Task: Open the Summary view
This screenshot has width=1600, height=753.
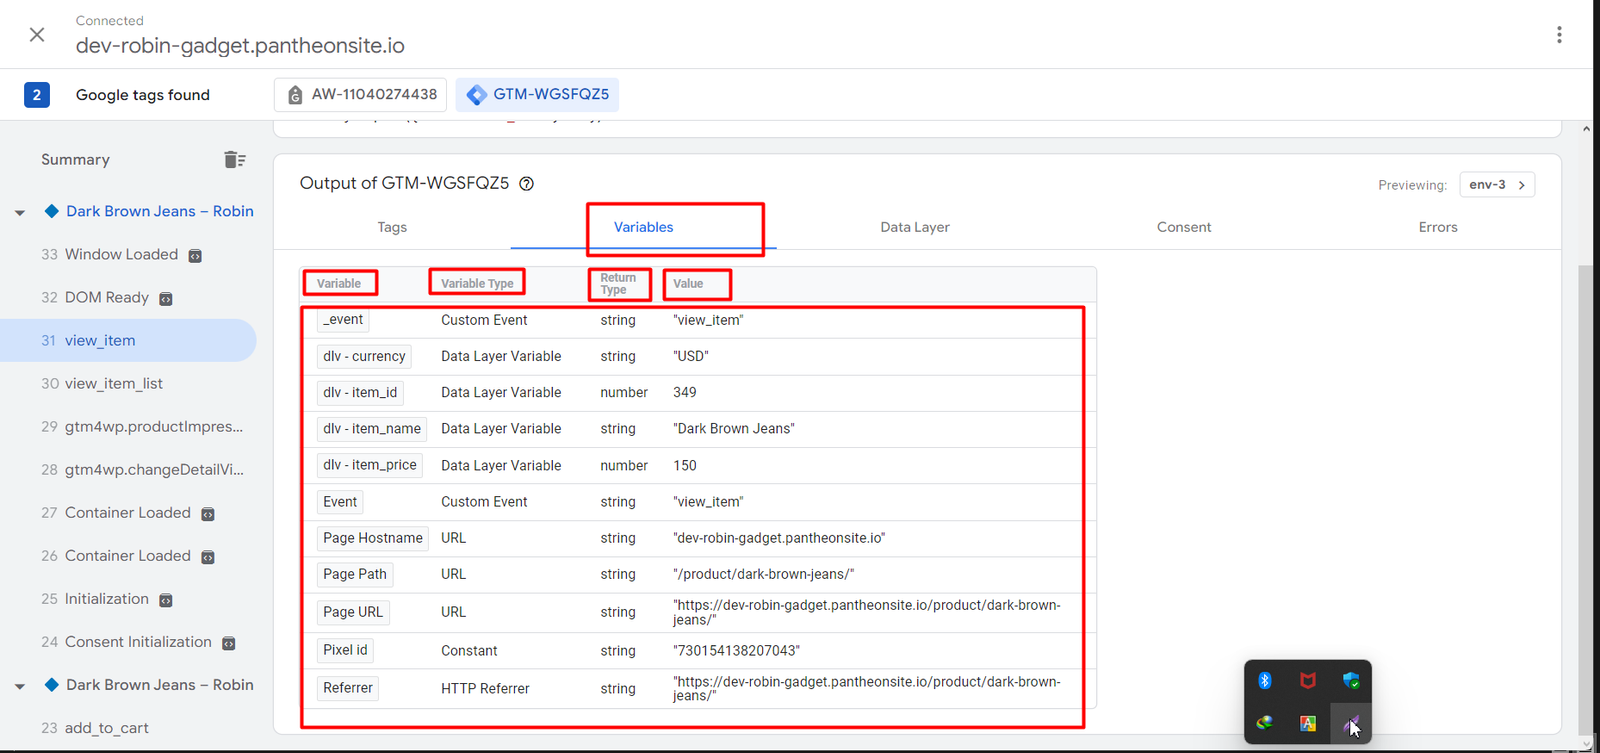Action: (x=75, y=160)
